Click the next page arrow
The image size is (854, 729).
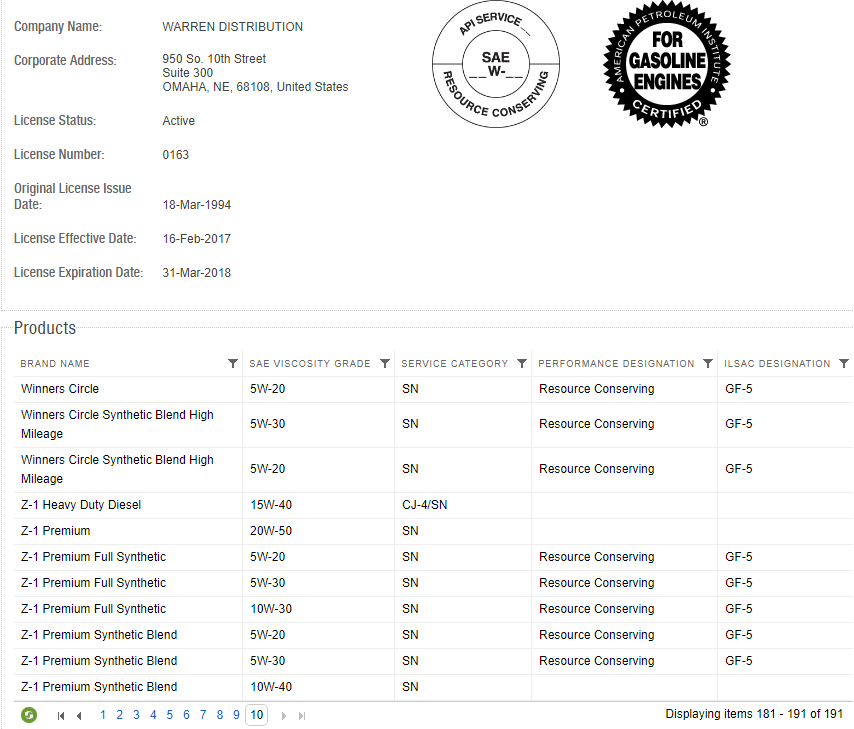[283, 716]
